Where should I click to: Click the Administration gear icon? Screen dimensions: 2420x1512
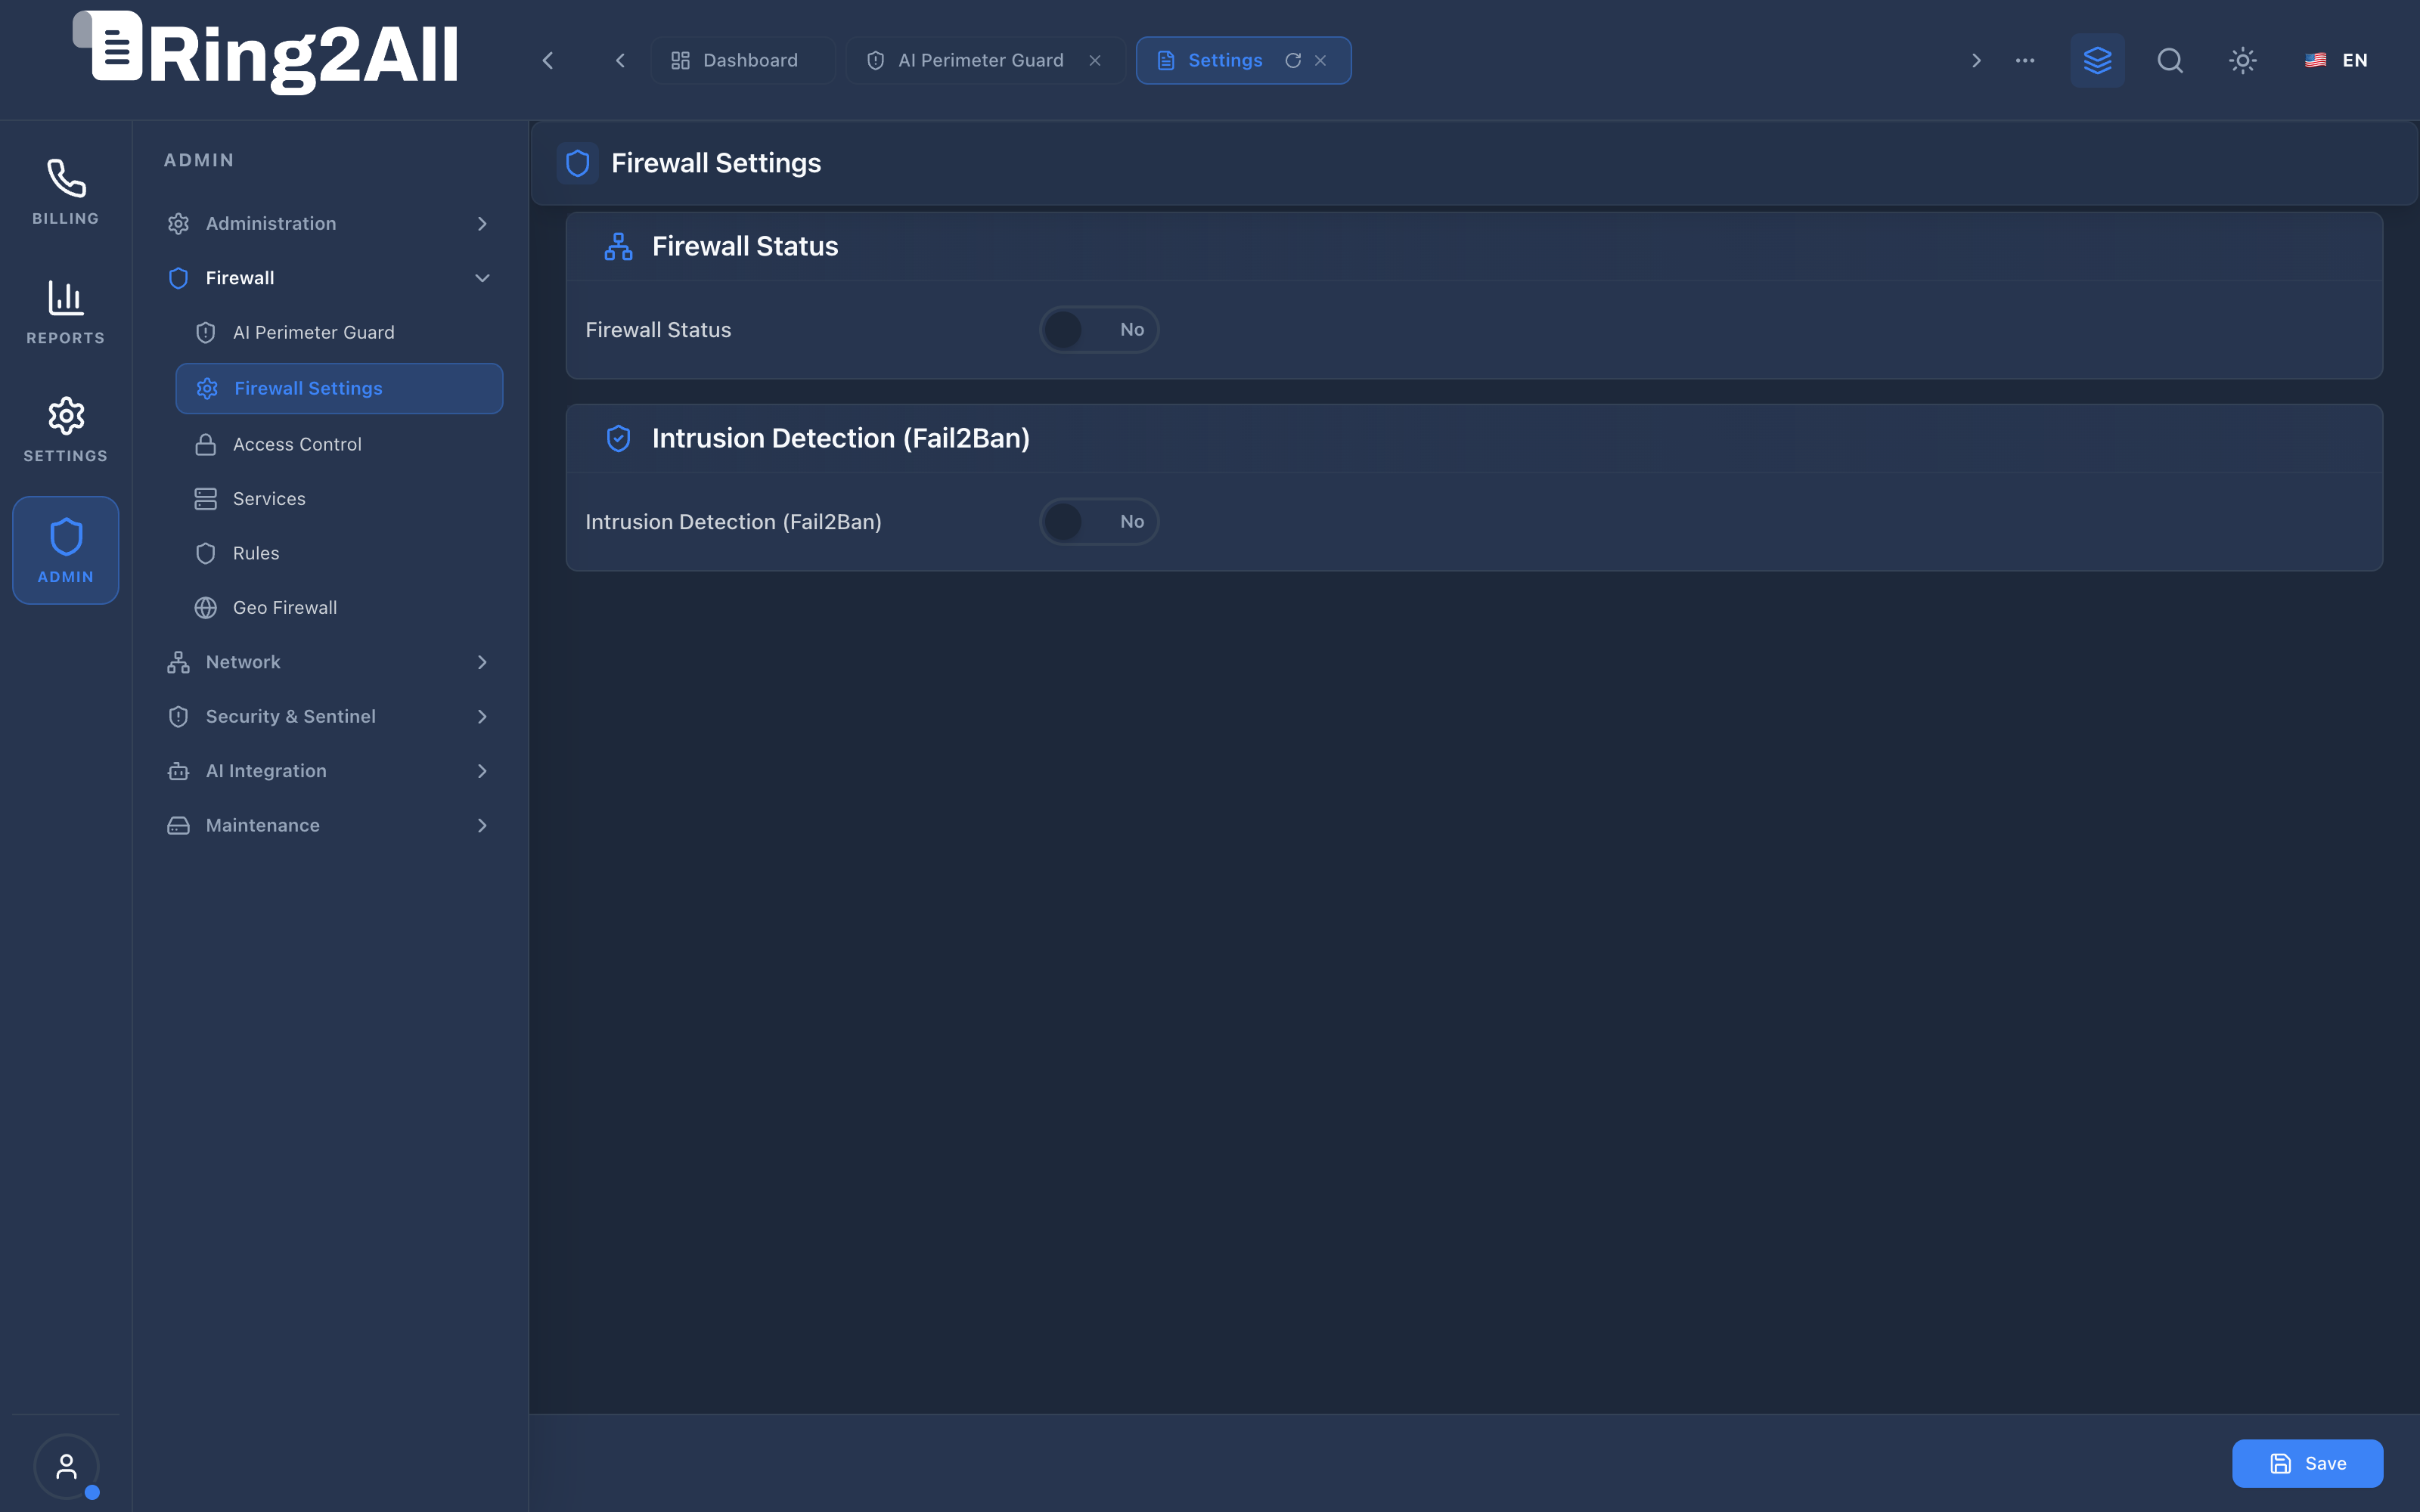[x=178, y=223]
